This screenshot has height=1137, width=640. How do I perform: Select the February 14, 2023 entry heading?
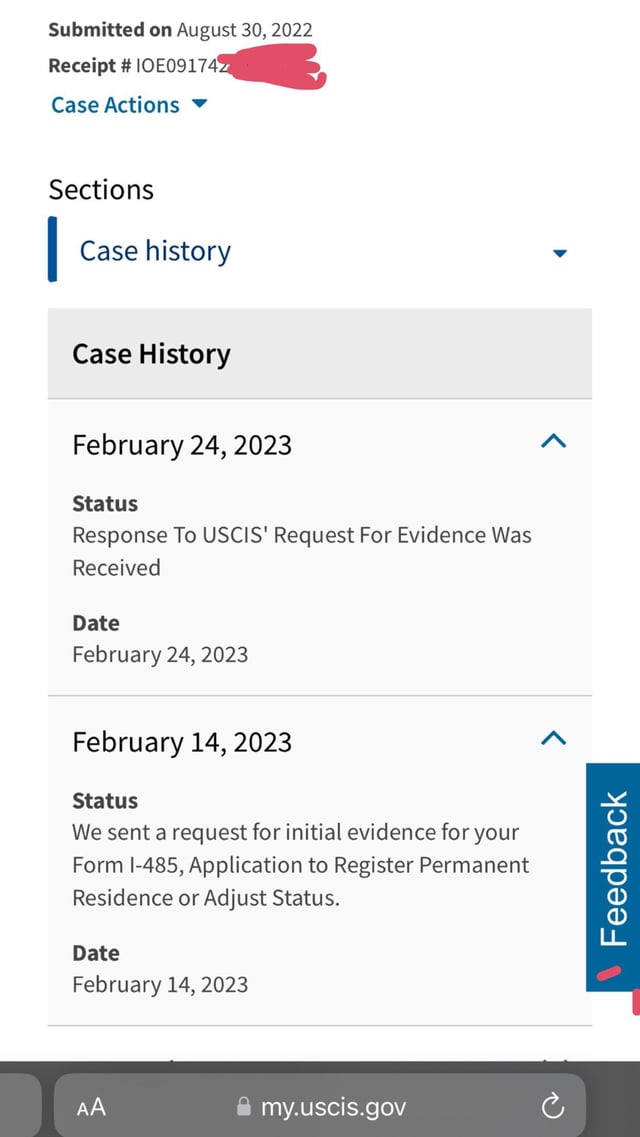182,742
